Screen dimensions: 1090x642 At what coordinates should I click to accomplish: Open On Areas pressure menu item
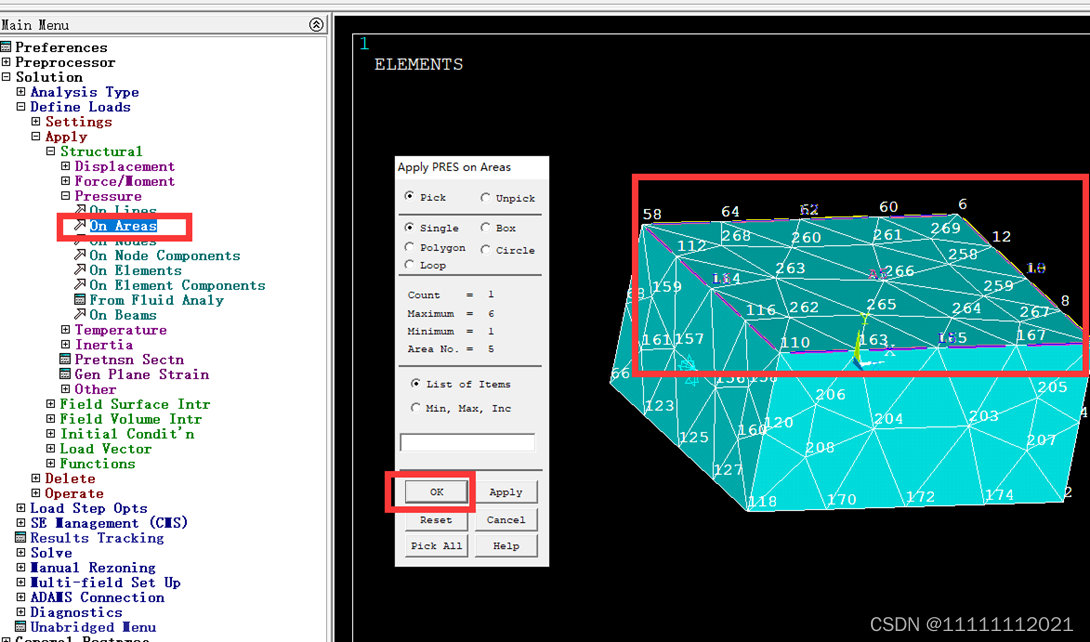point(122,226)
